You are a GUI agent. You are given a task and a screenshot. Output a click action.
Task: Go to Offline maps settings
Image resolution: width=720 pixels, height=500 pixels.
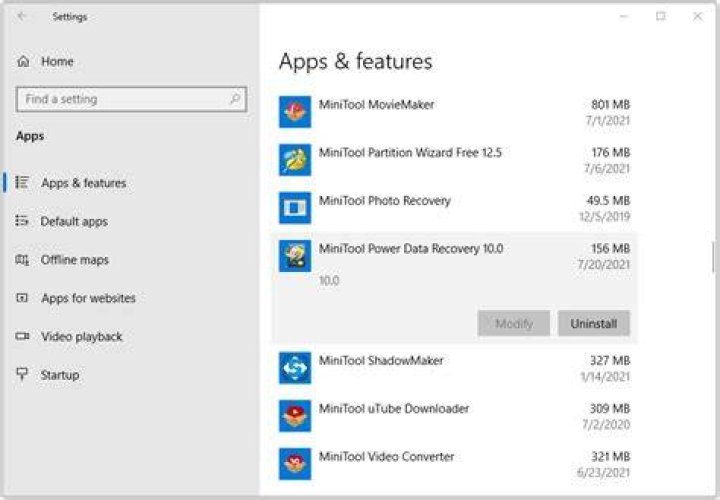75,260
